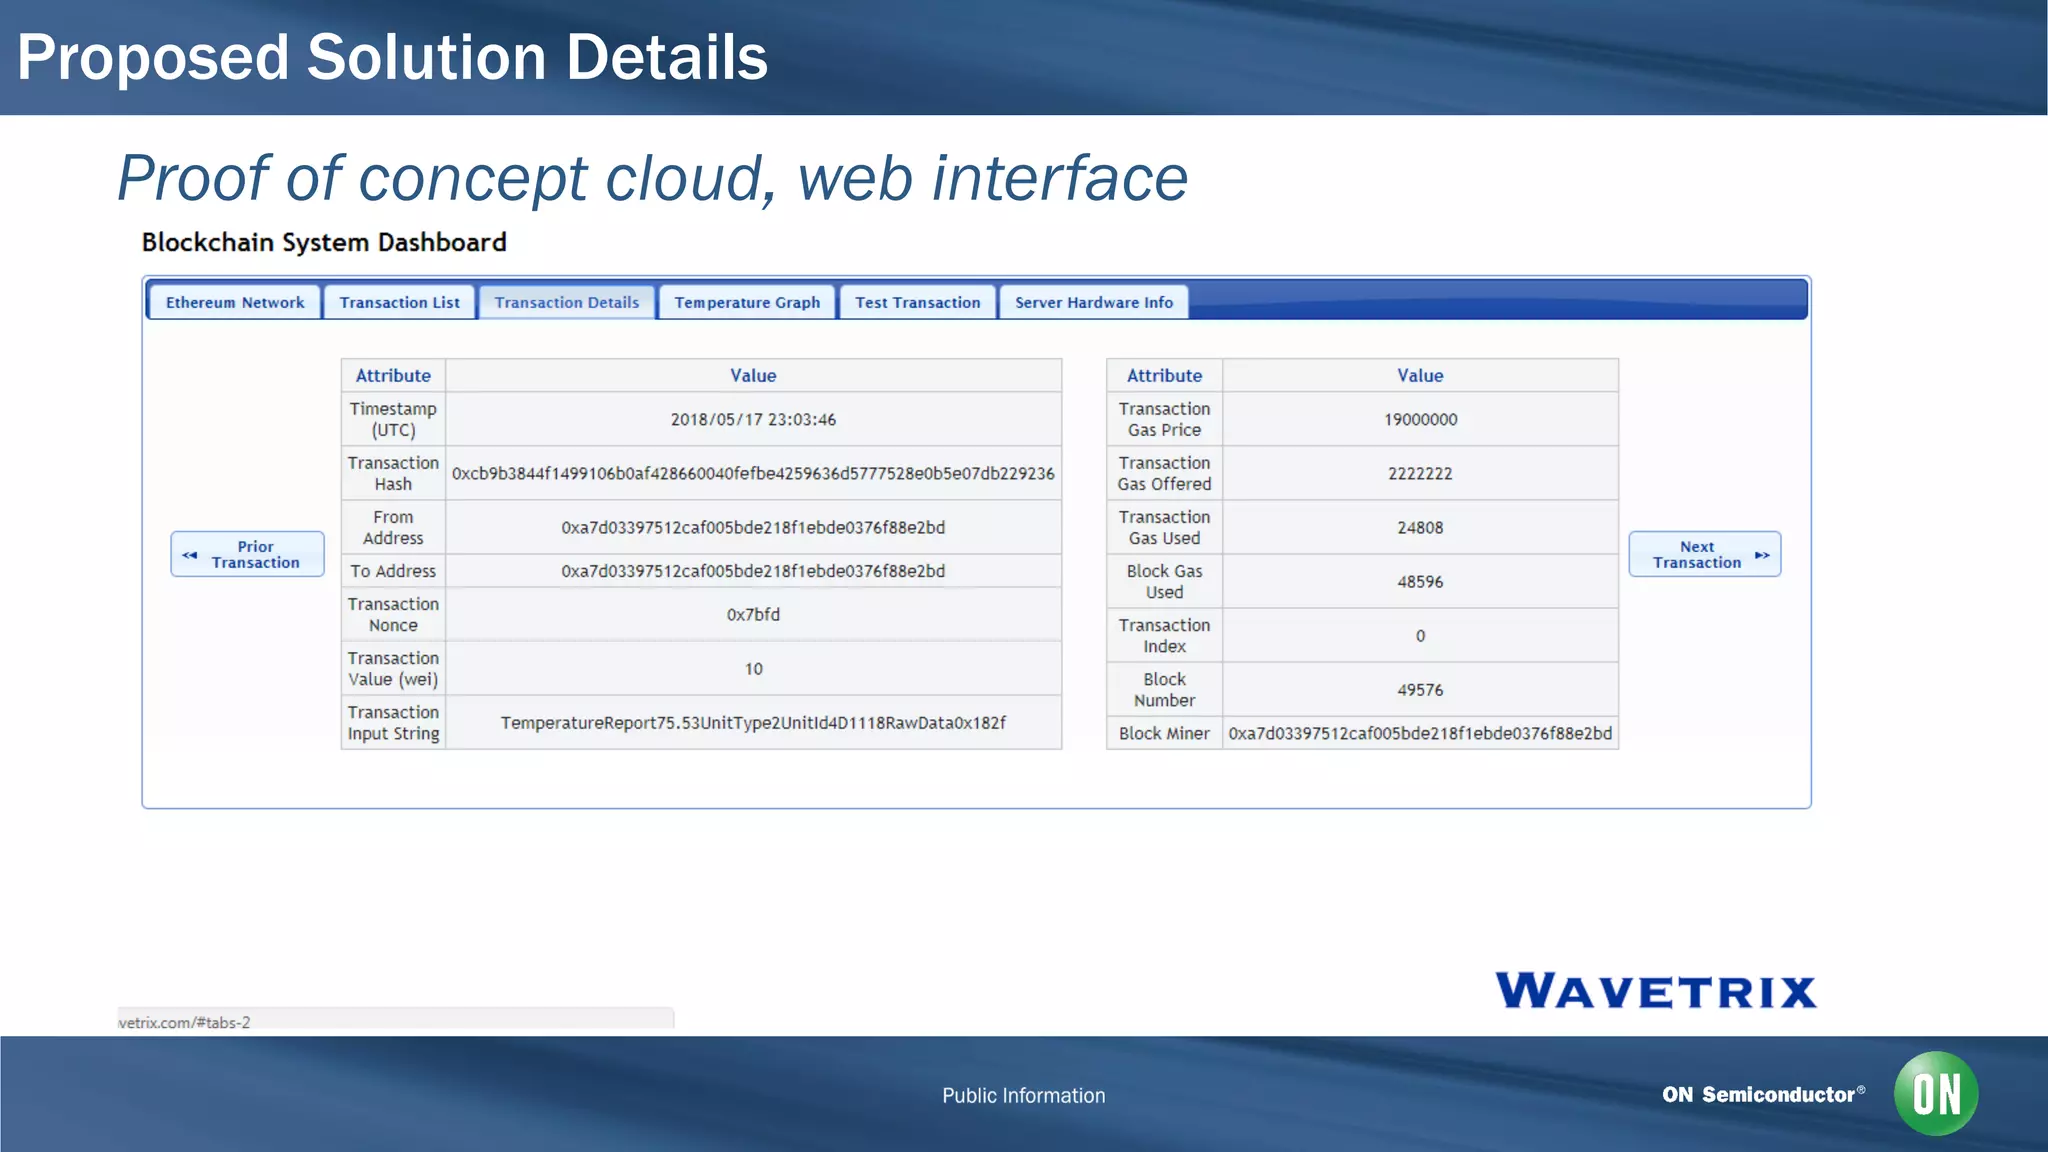This screenshot has width=2048, height=1152.
Task: Click the Transaction Gas Offered label
Action: point(1164,473)
